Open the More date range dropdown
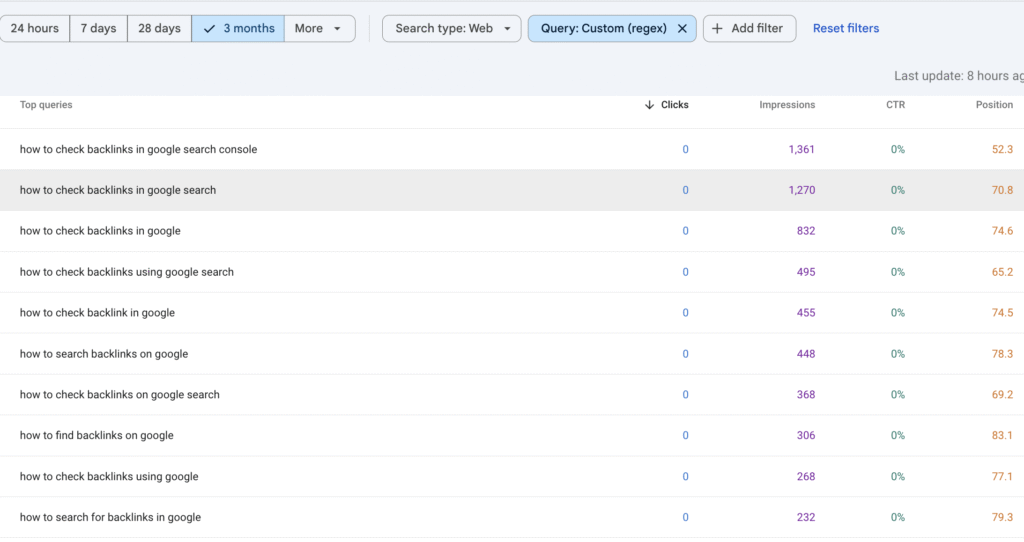1024x542 pixels. [x=319, y=29]
